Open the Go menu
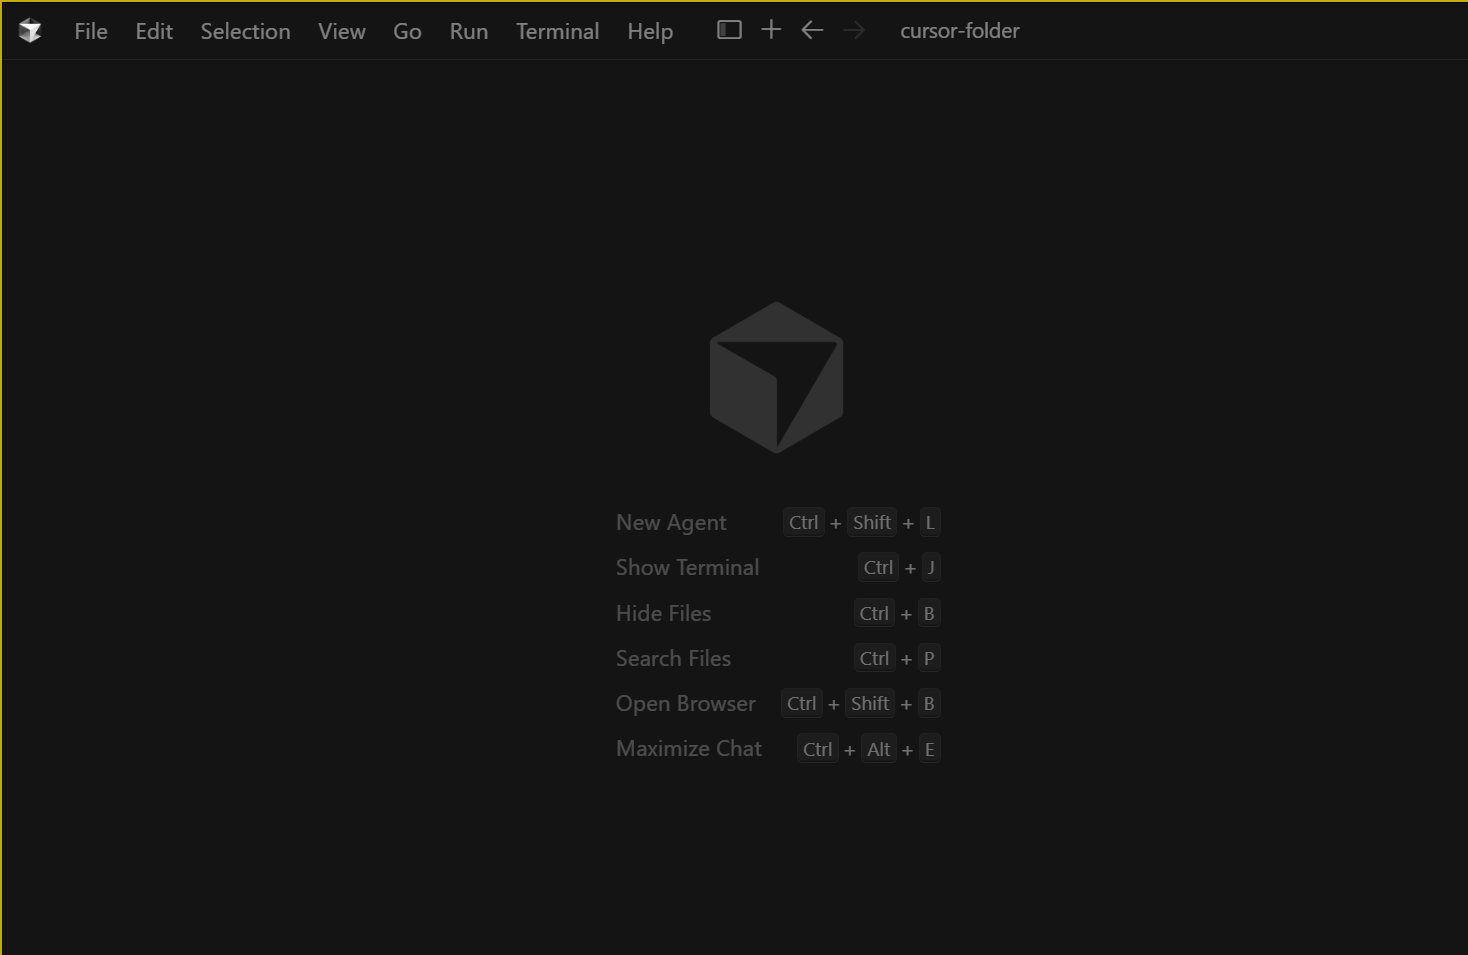Image resolution: width=1468 pixels, height=955 pixels. pos(407,31)
